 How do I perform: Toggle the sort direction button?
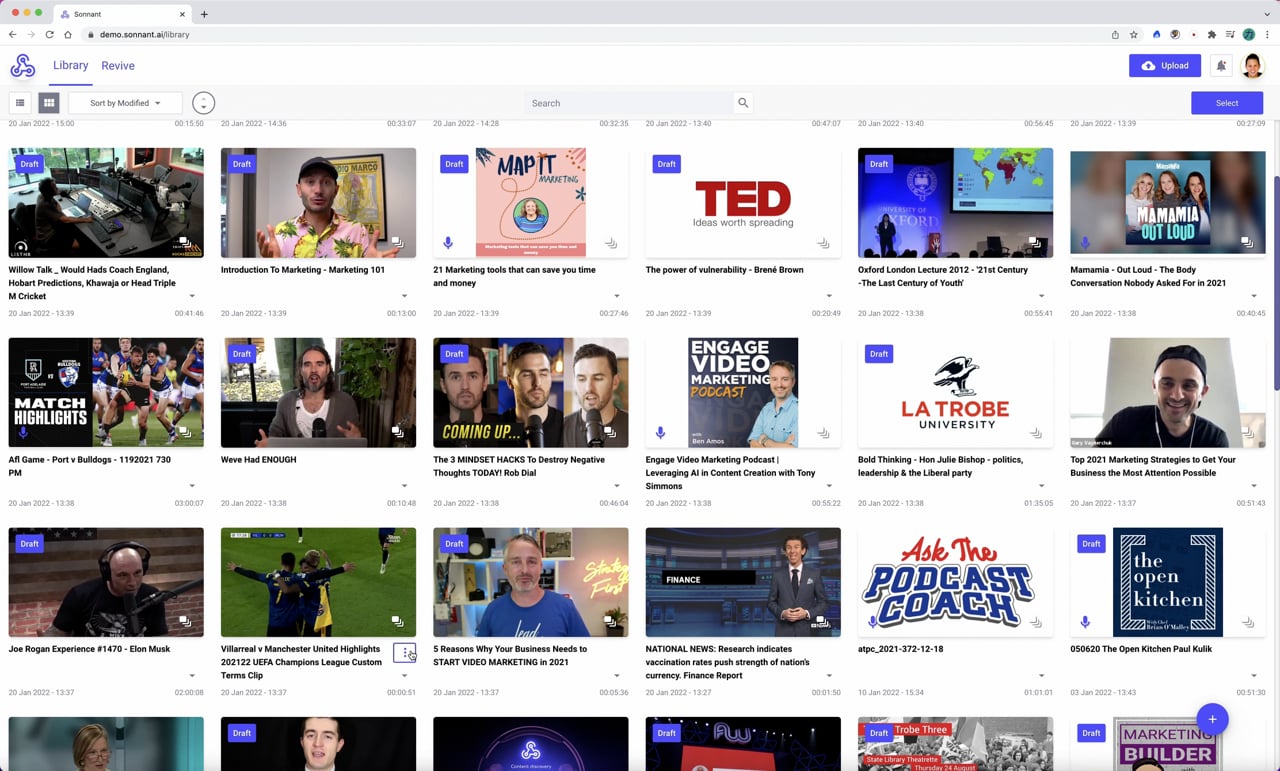[x=203, y=103]
